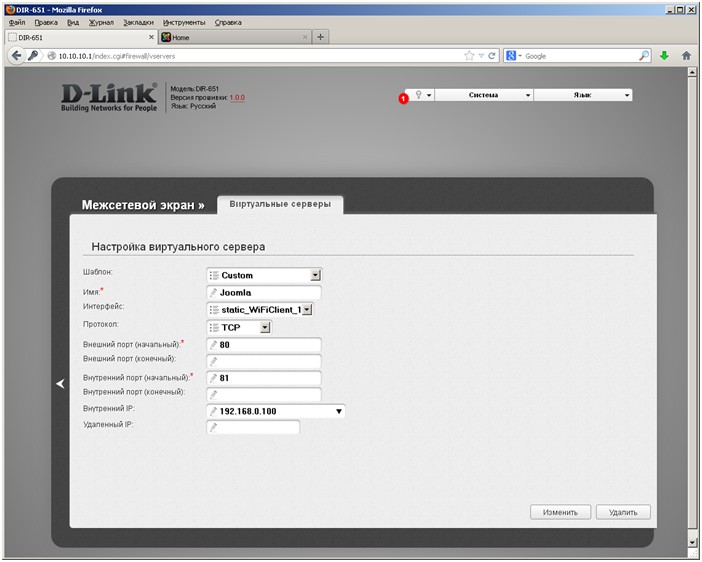Image resolution: width=702 pixels, height=562 pixels.
Task: Click the Межсетевой экран breadcrumb link
Action: 143,205
